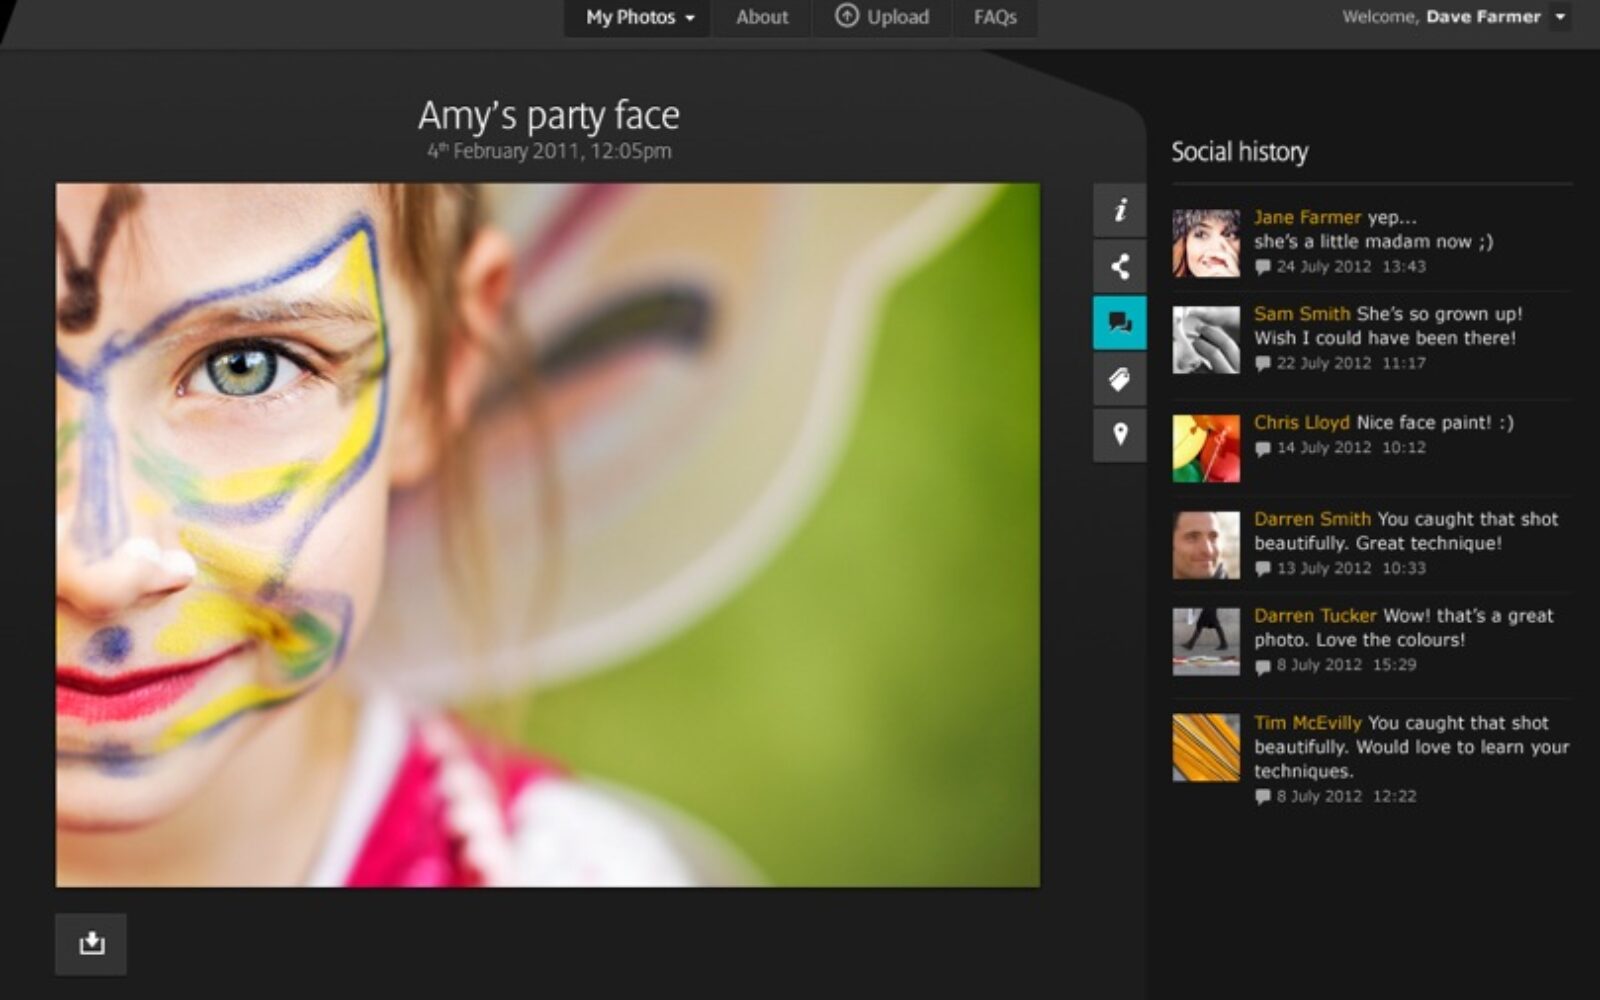
Task: Click the share icon in sidebar
Action: (1119, 266)
